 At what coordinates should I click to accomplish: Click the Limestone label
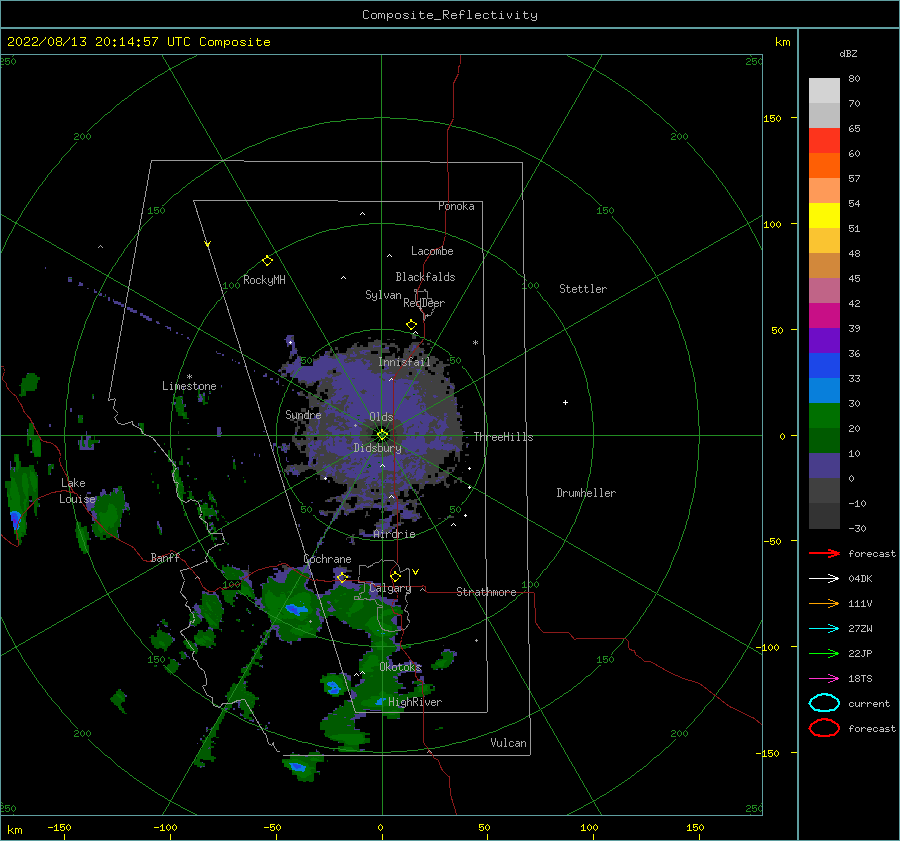(x=189, y=386)
